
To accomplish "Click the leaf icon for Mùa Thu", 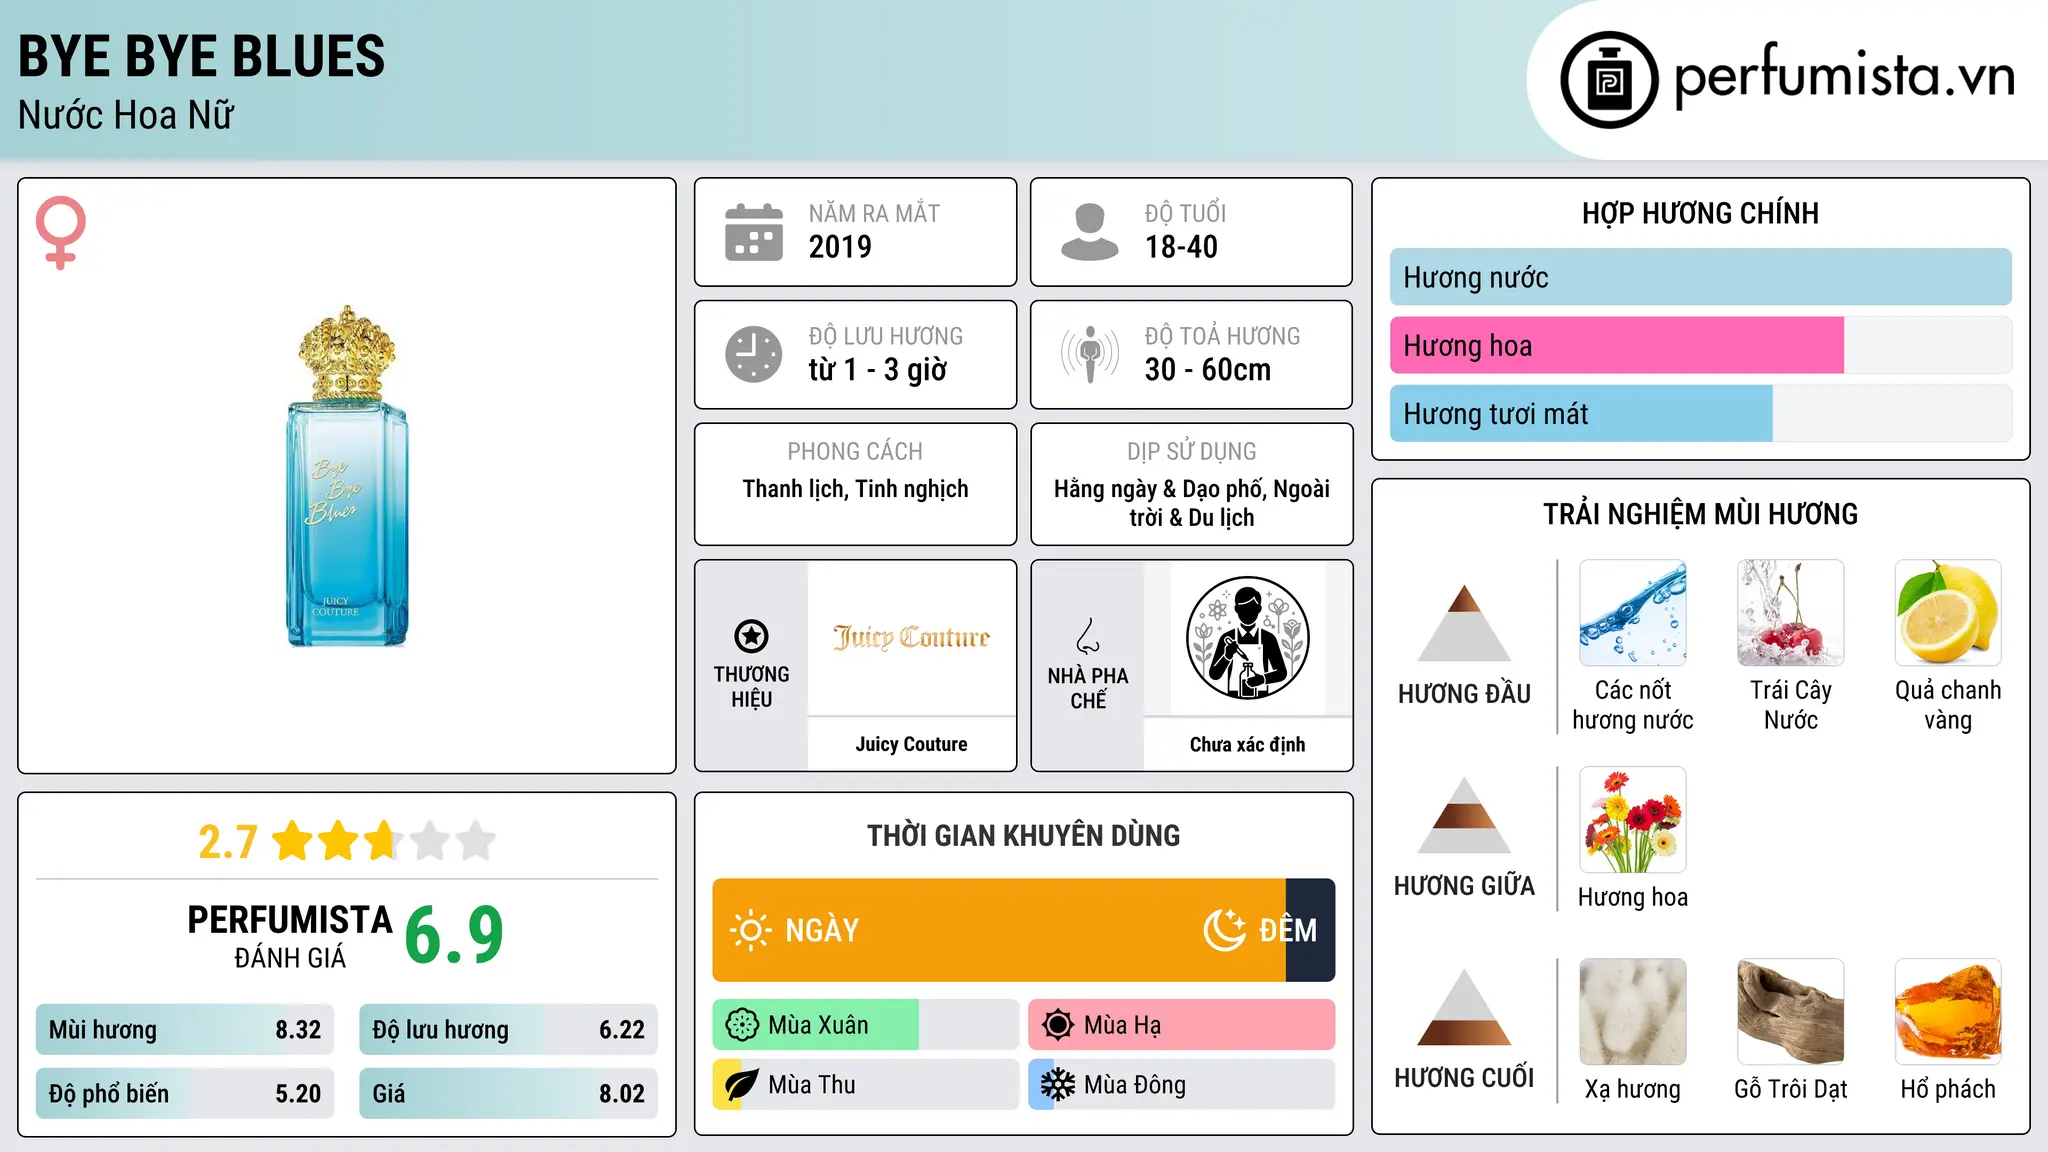I will coord(742,1085).
